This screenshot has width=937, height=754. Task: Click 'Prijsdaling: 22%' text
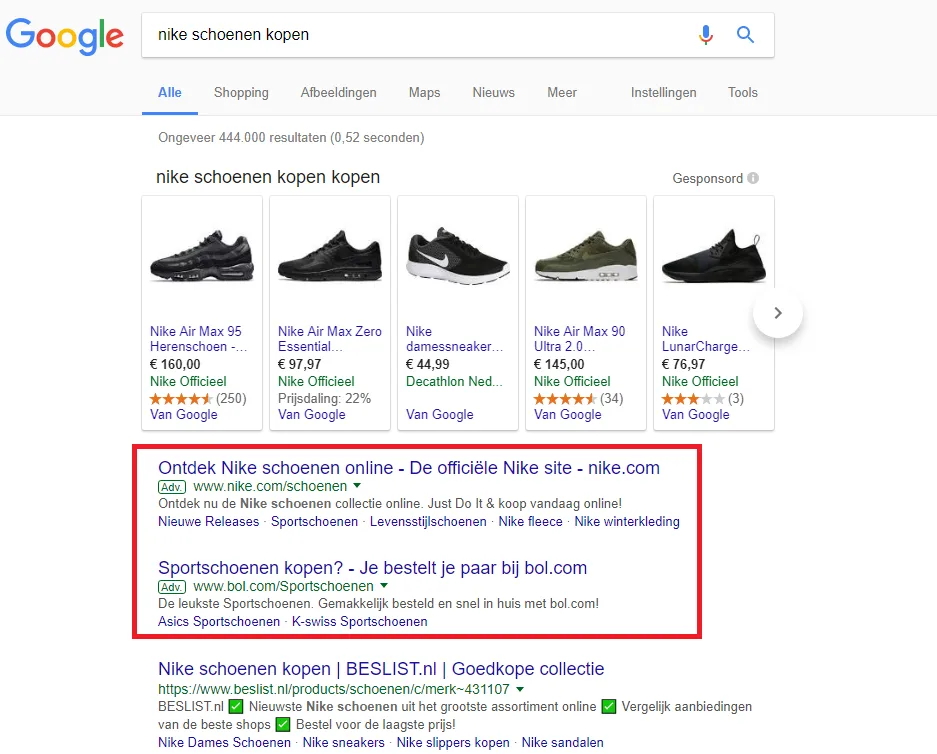(324, 399)
